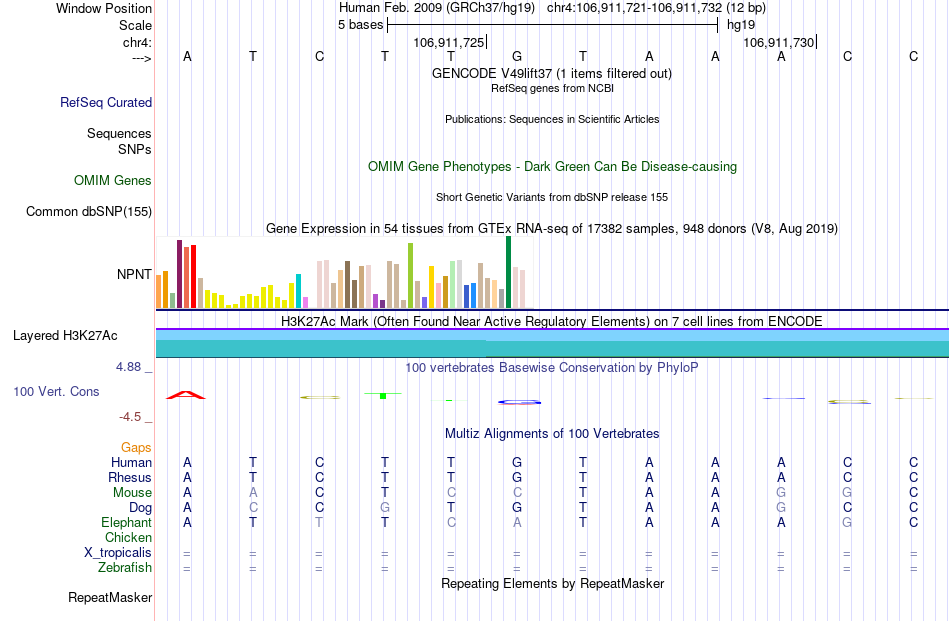This screenshot has height=621, width=950.
Task: Click the Zebrafish species label
Action: [x=125, y=568]
